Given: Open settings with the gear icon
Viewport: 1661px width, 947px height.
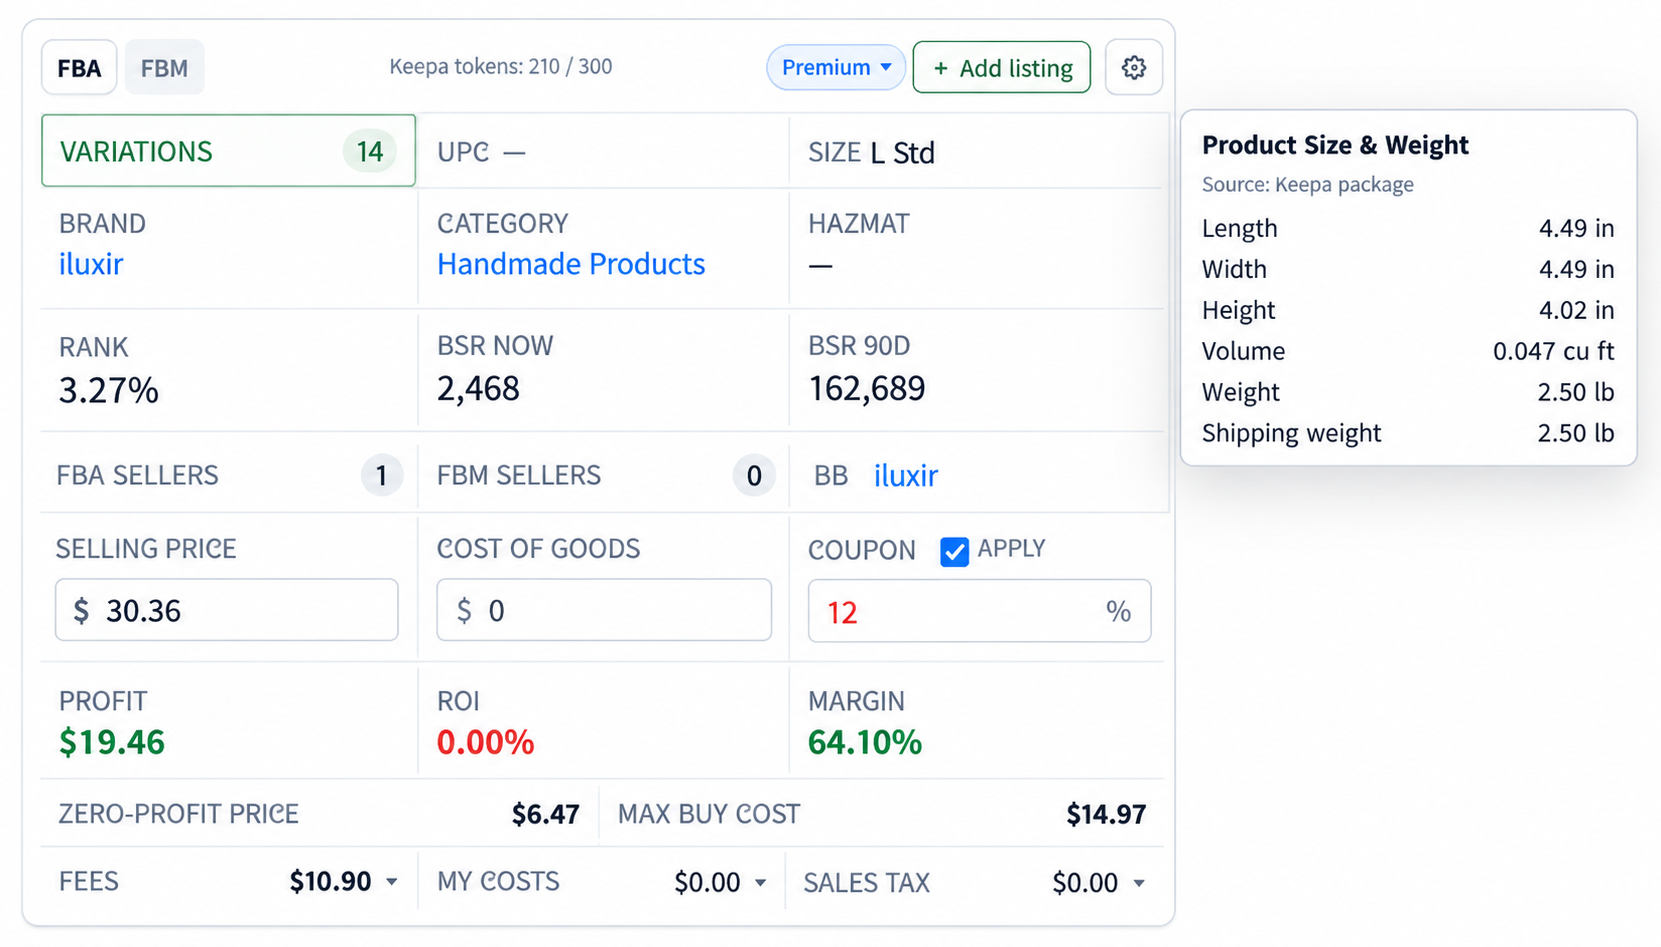Looking at the screenshot, I should coord(1133,67).
